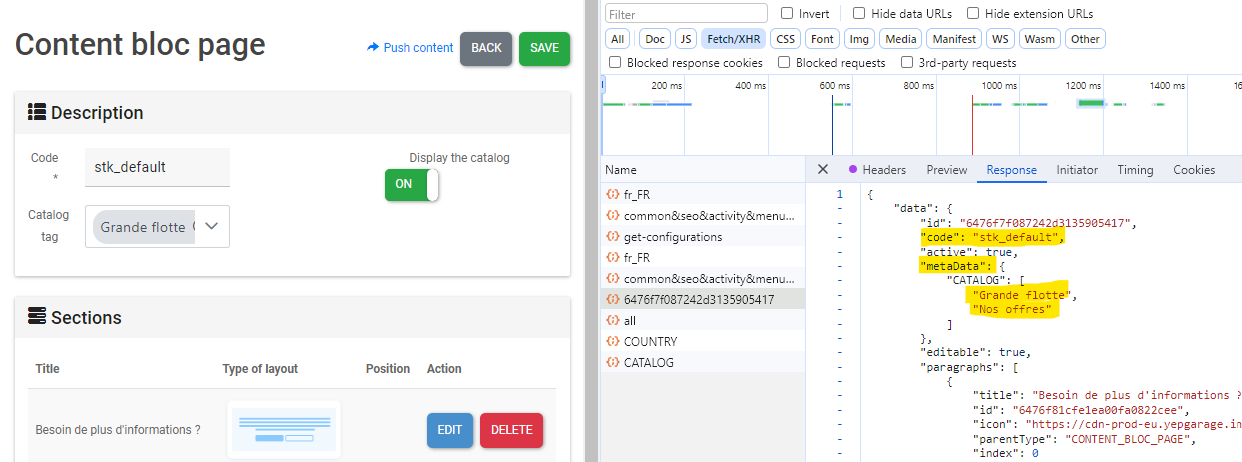
Task: Select the get-configurations request icon
Action: click(613, 237)
